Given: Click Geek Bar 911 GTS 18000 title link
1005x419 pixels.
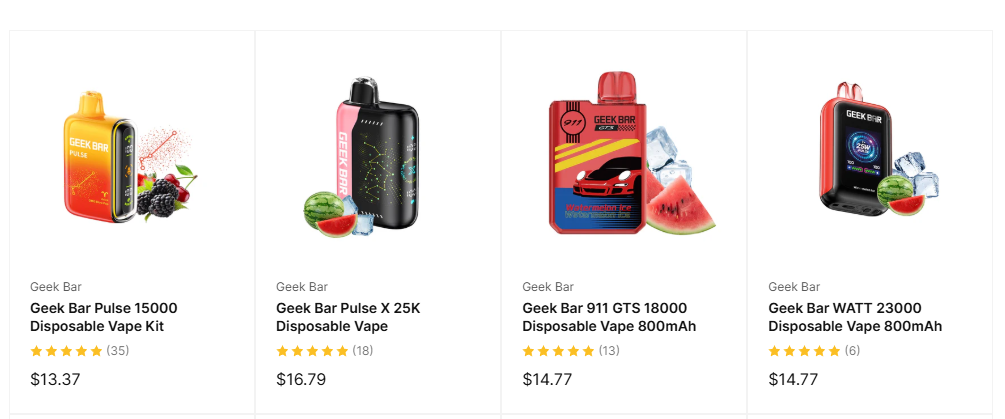Looking at the screenshot, I should pos(609,317).
